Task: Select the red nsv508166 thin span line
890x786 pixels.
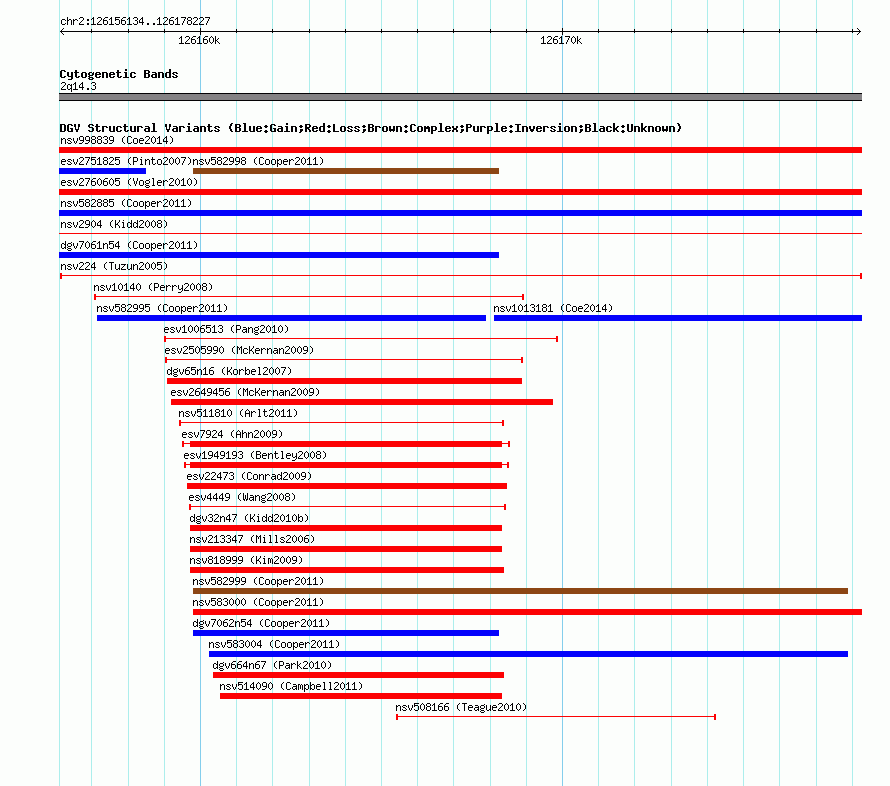Action: tap(556, 717)
